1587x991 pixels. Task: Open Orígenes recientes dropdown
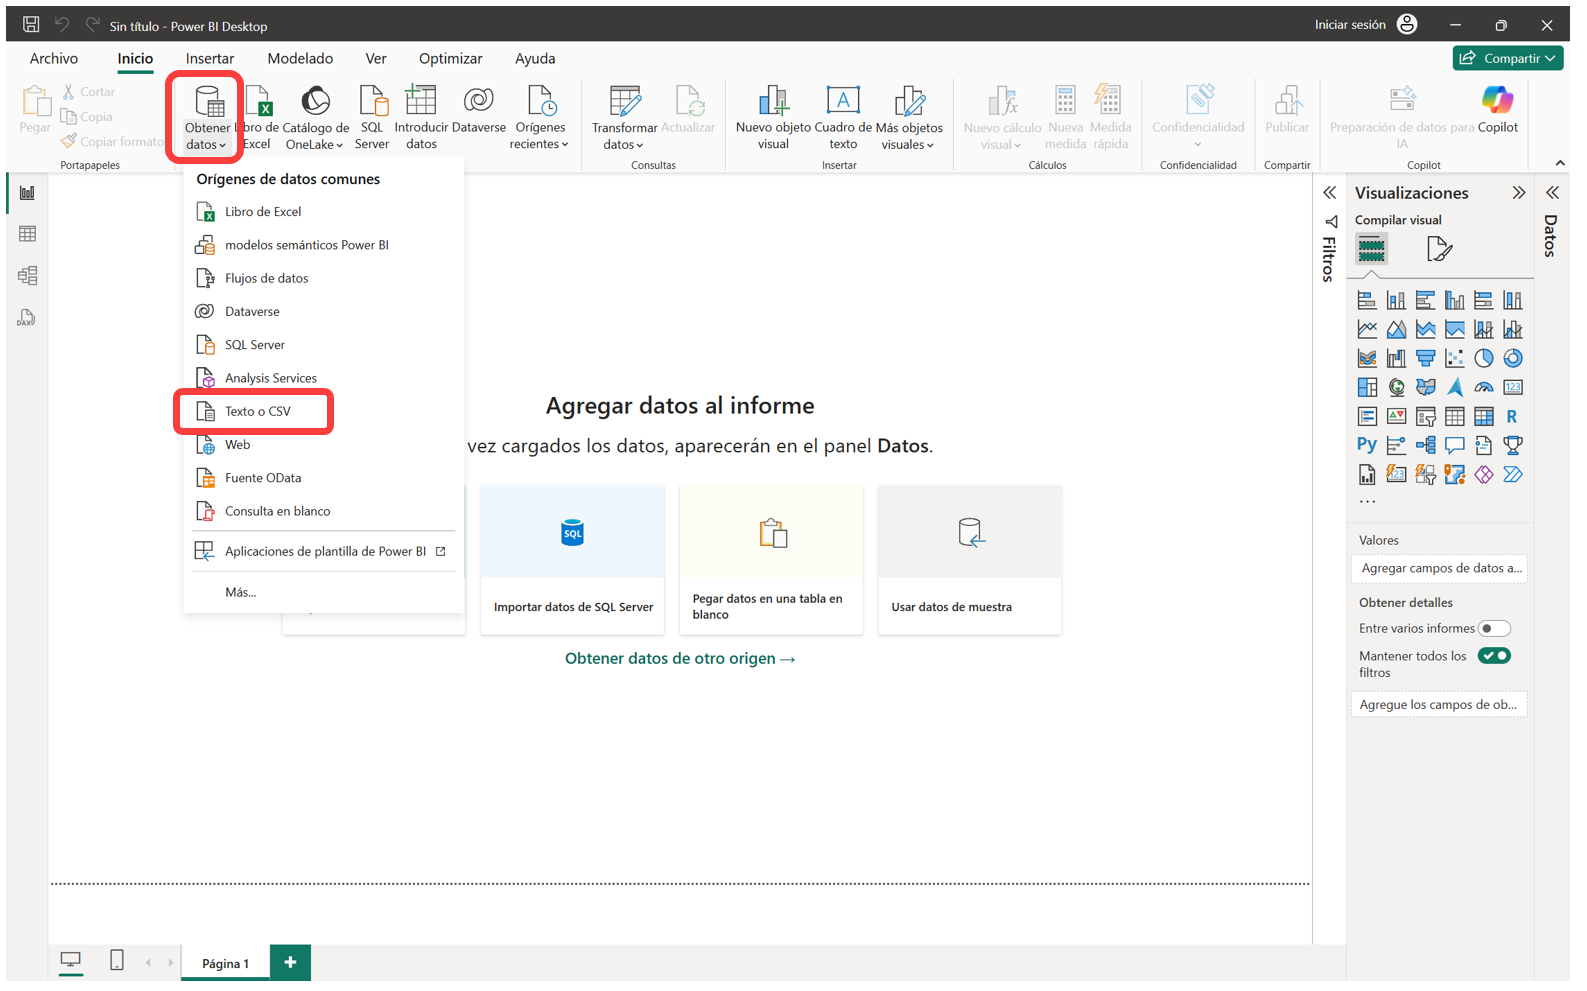[540, 118]
